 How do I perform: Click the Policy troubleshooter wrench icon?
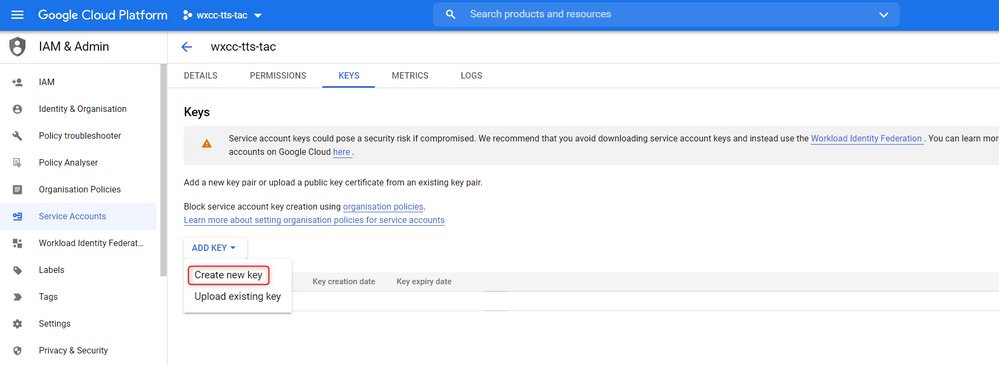[x=17, y=136]
